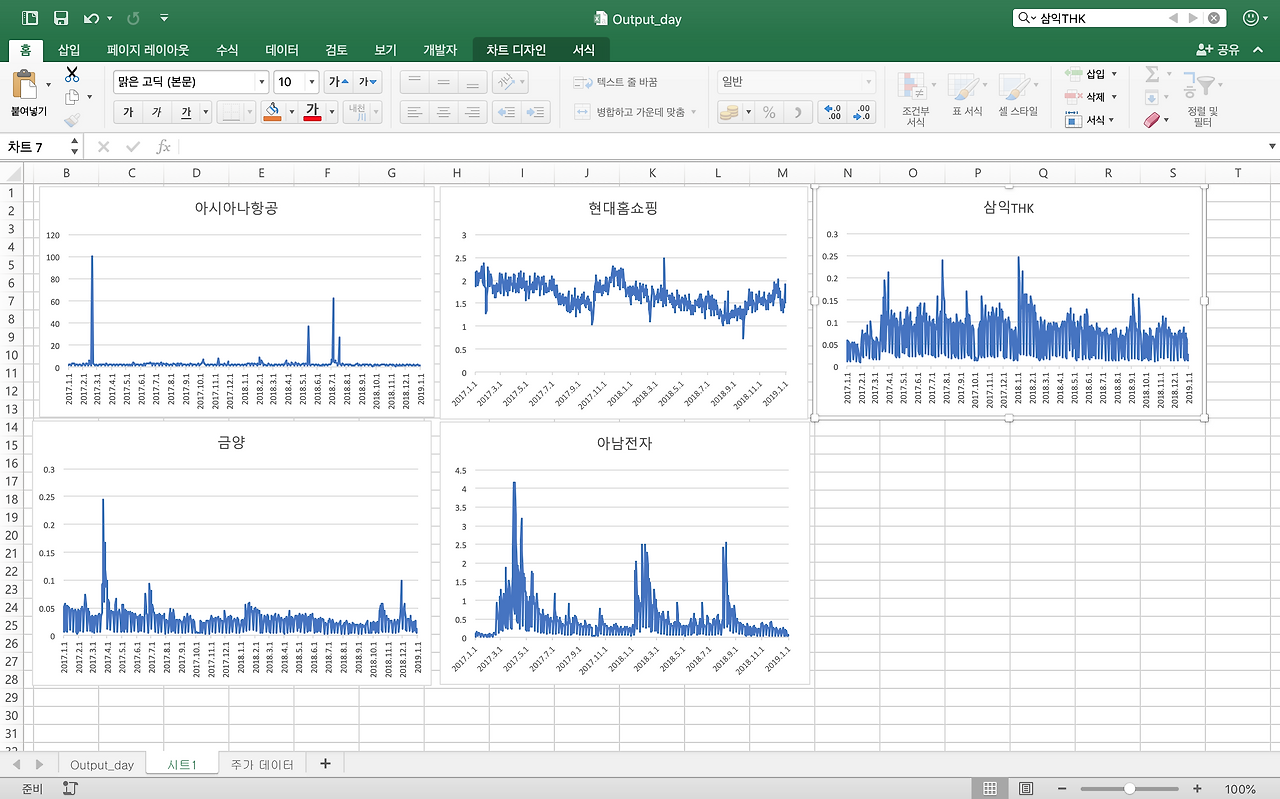Click the Undo arrow icon
The height and width of the screenshot is (799, 1280).
[x=91, y=18]
